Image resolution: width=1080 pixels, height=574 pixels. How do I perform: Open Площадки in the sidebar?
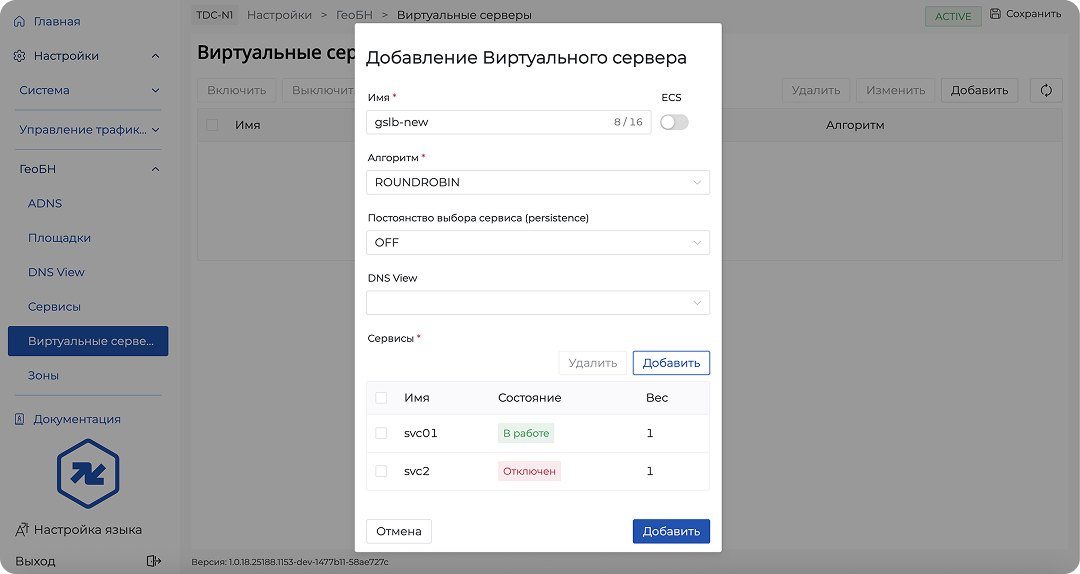coord(59,238)
